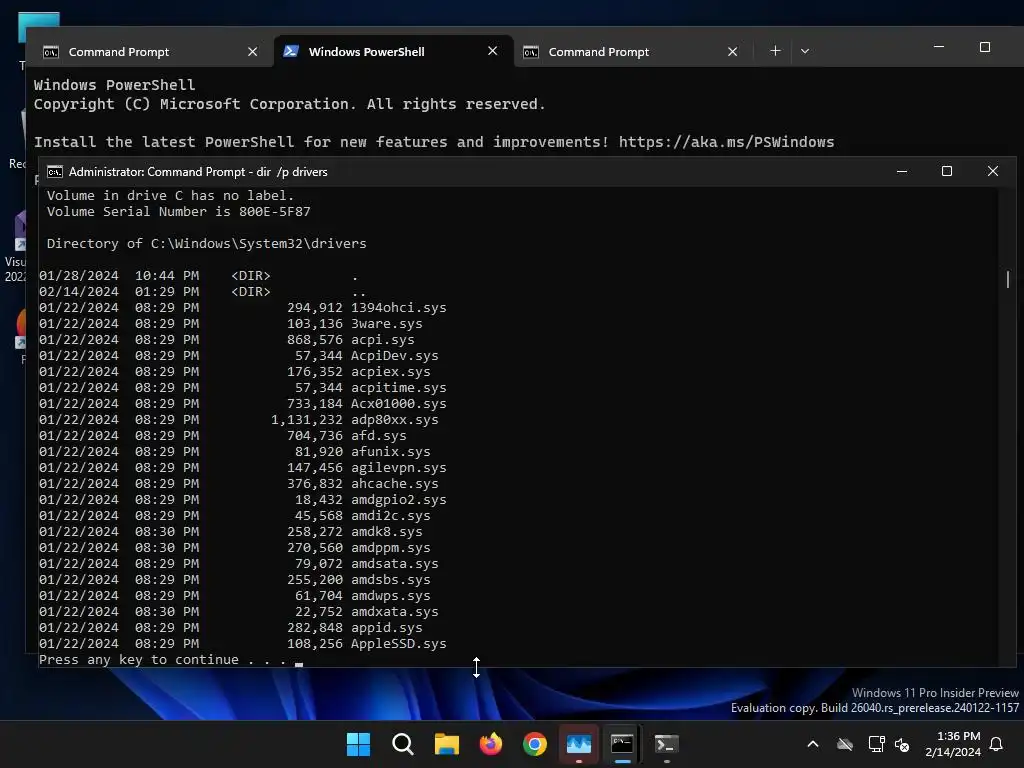The height and width of the screenshot is (768, 1024).
Task: Close the third Command Prompt tab
Action: click(733, 52)
